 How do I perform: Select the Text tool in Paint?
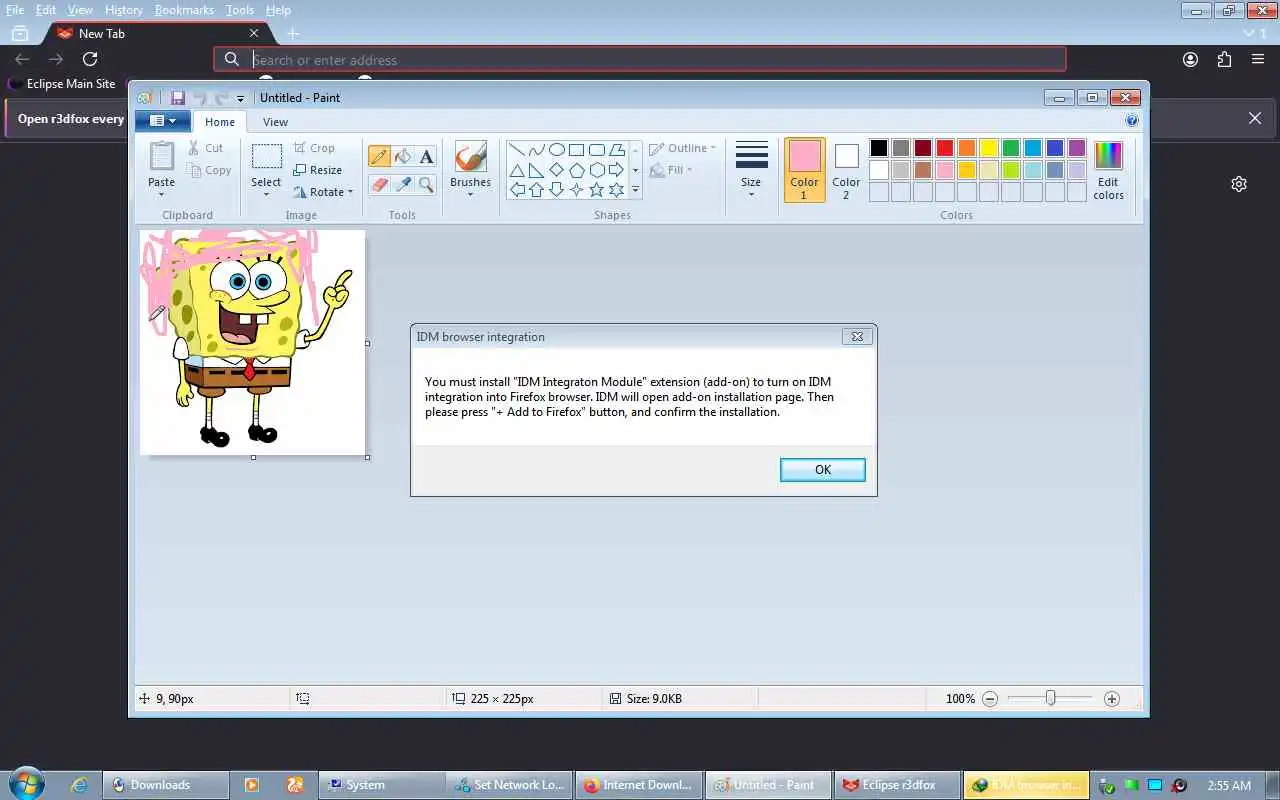tap(427, 156)
